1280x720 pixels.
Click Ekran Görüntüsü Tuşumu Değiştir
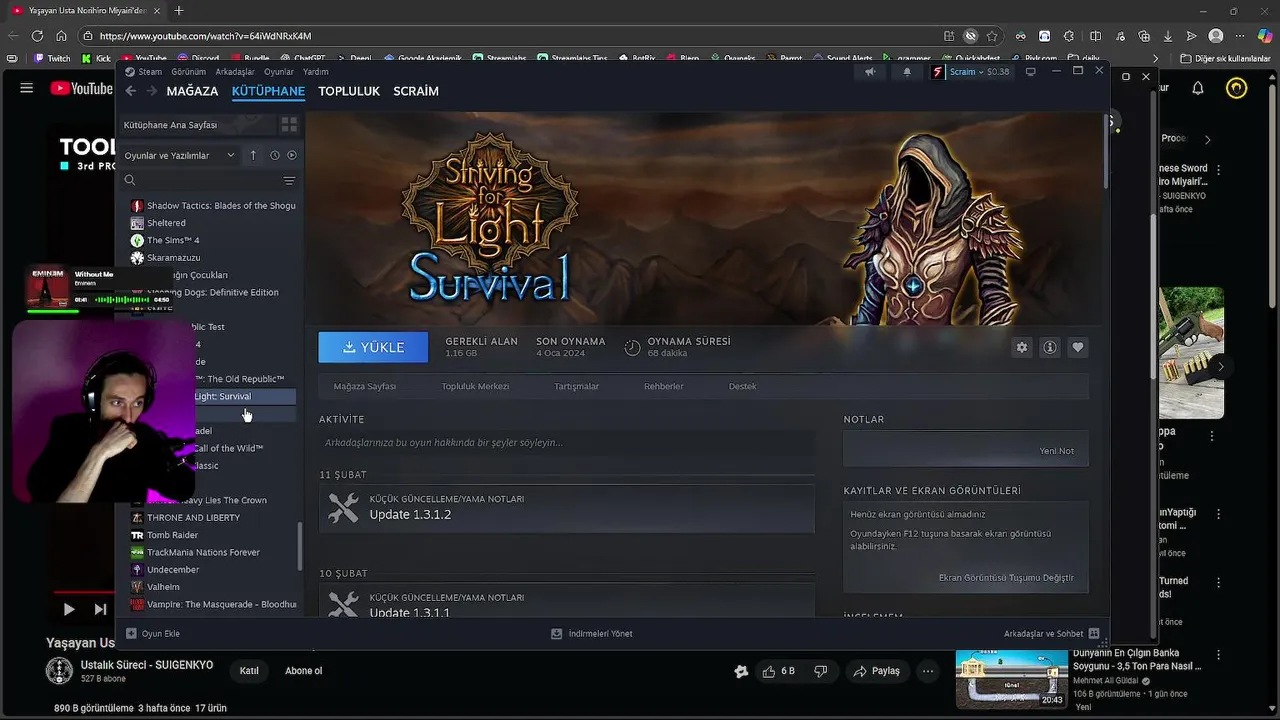click(x=1006, y=578)
